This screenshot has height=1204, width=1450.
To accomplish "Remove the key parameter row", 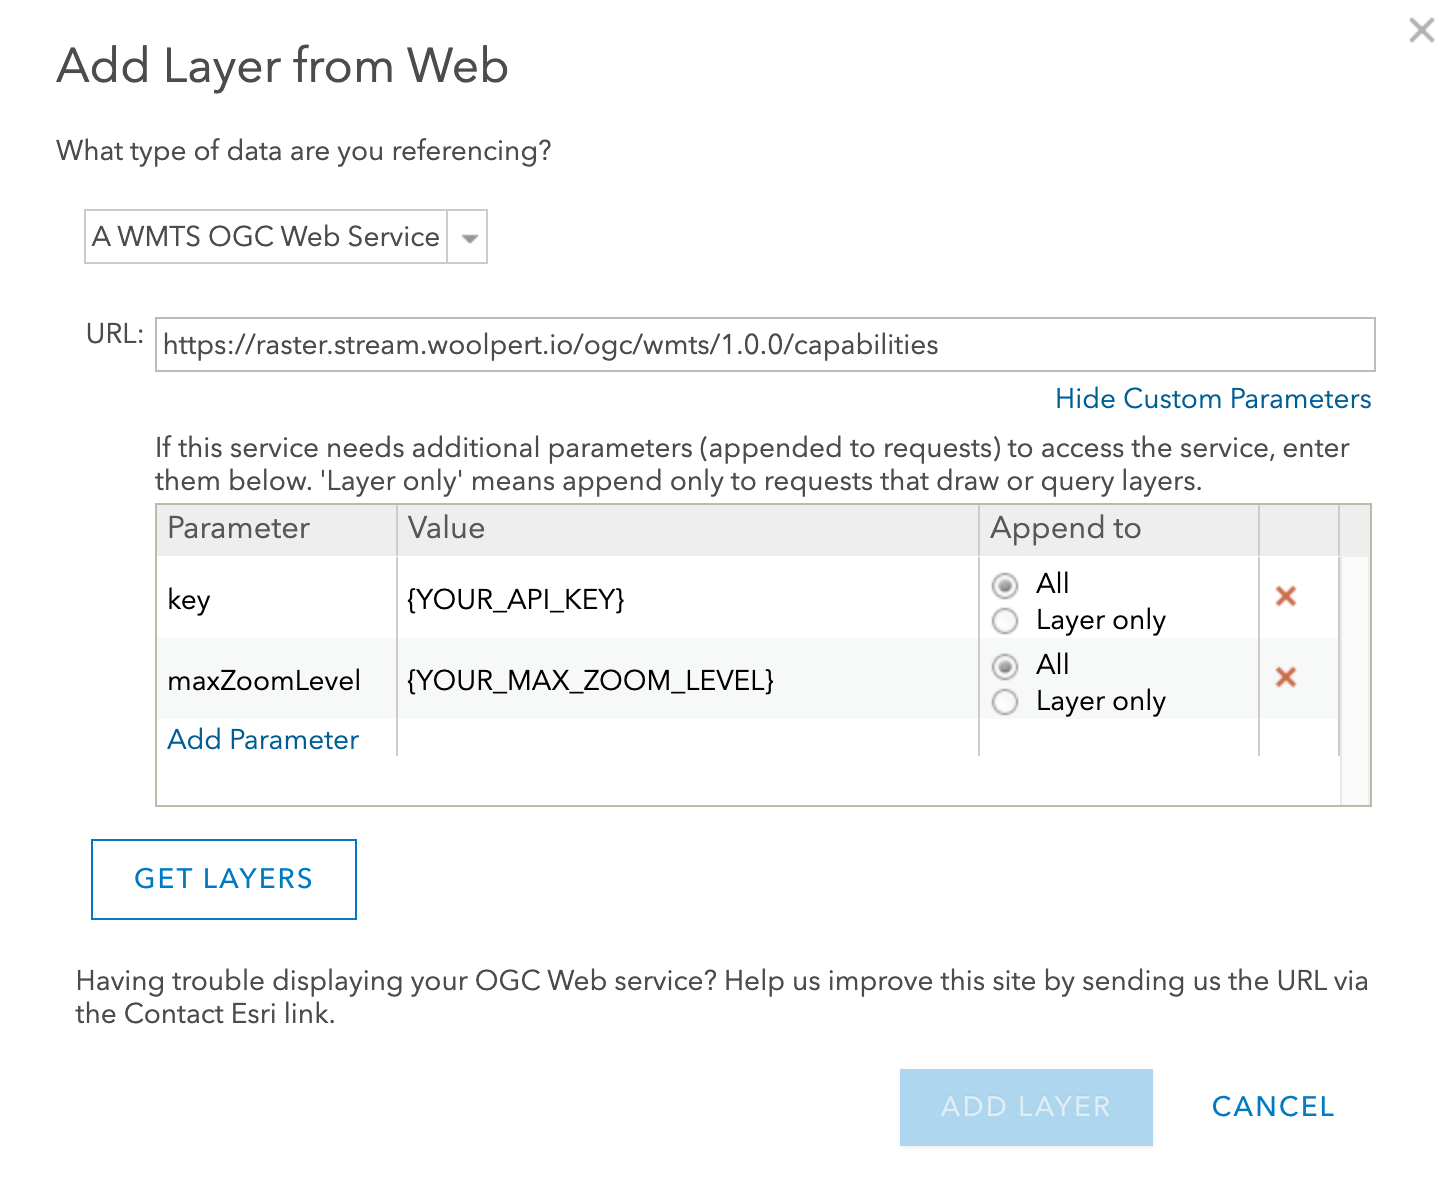I will click(x=1287, y=596).
